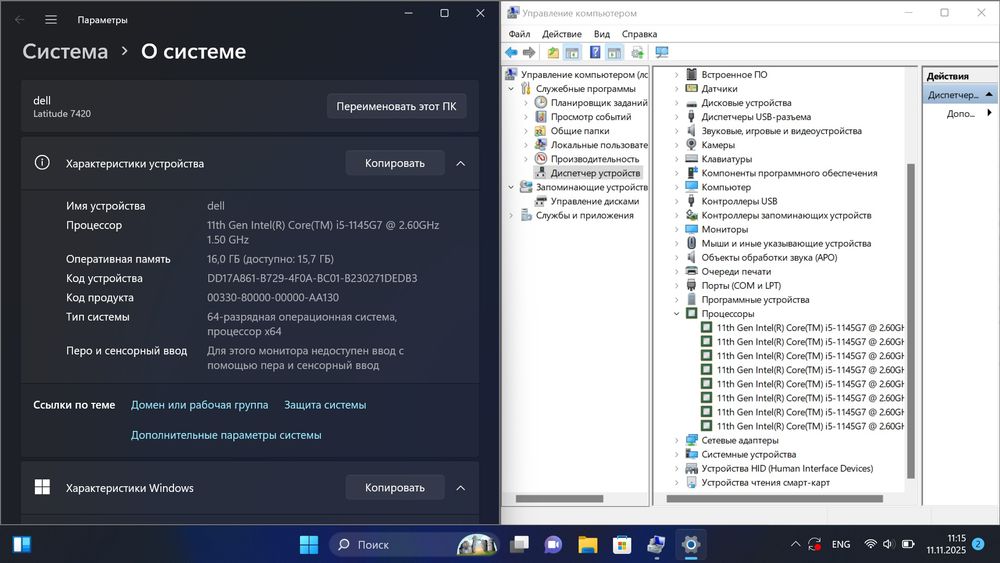The width and height of the screenshot is (1000, 563).
Task: Select Управление дисками in the tree
Action: coord(594,201)
